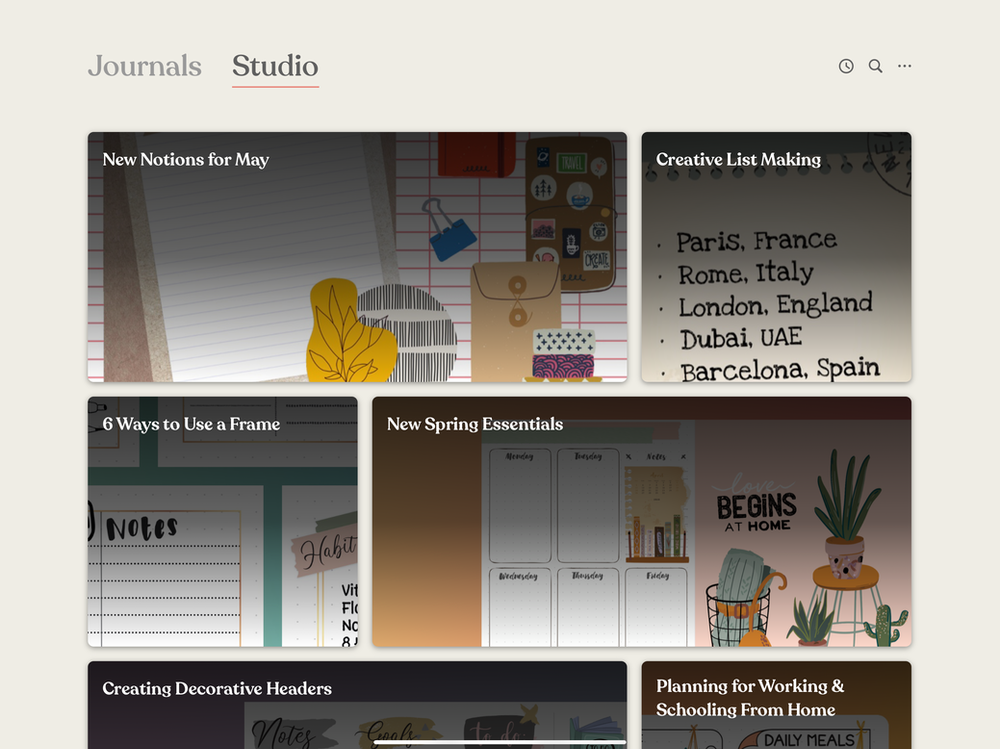Switch to the Journals tab
The image size is (1000, 749).
point(144,66)
